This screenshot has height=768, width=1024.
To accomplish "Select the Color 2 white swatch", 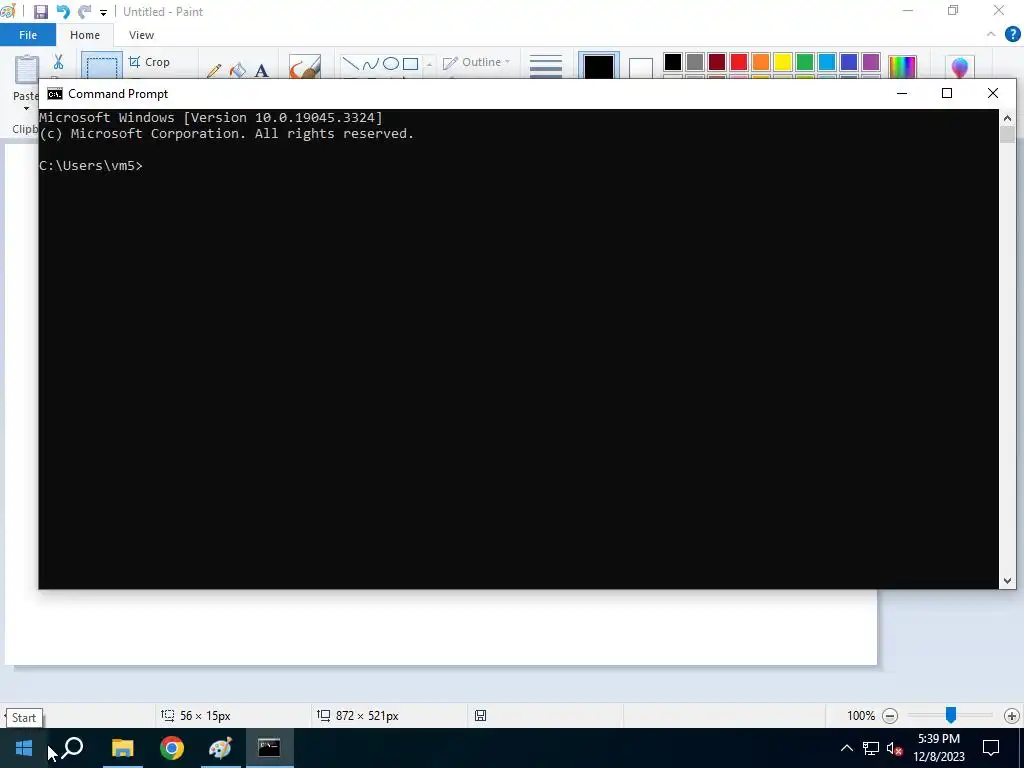I will point(641,68).
